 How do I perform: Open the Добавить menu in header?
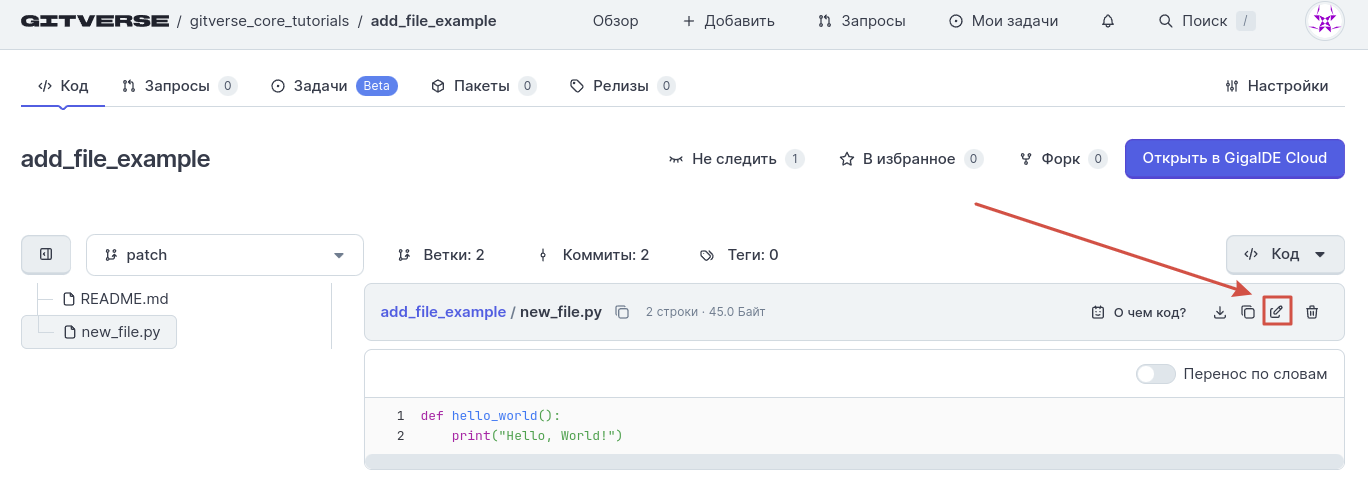(x=728, y=21)
